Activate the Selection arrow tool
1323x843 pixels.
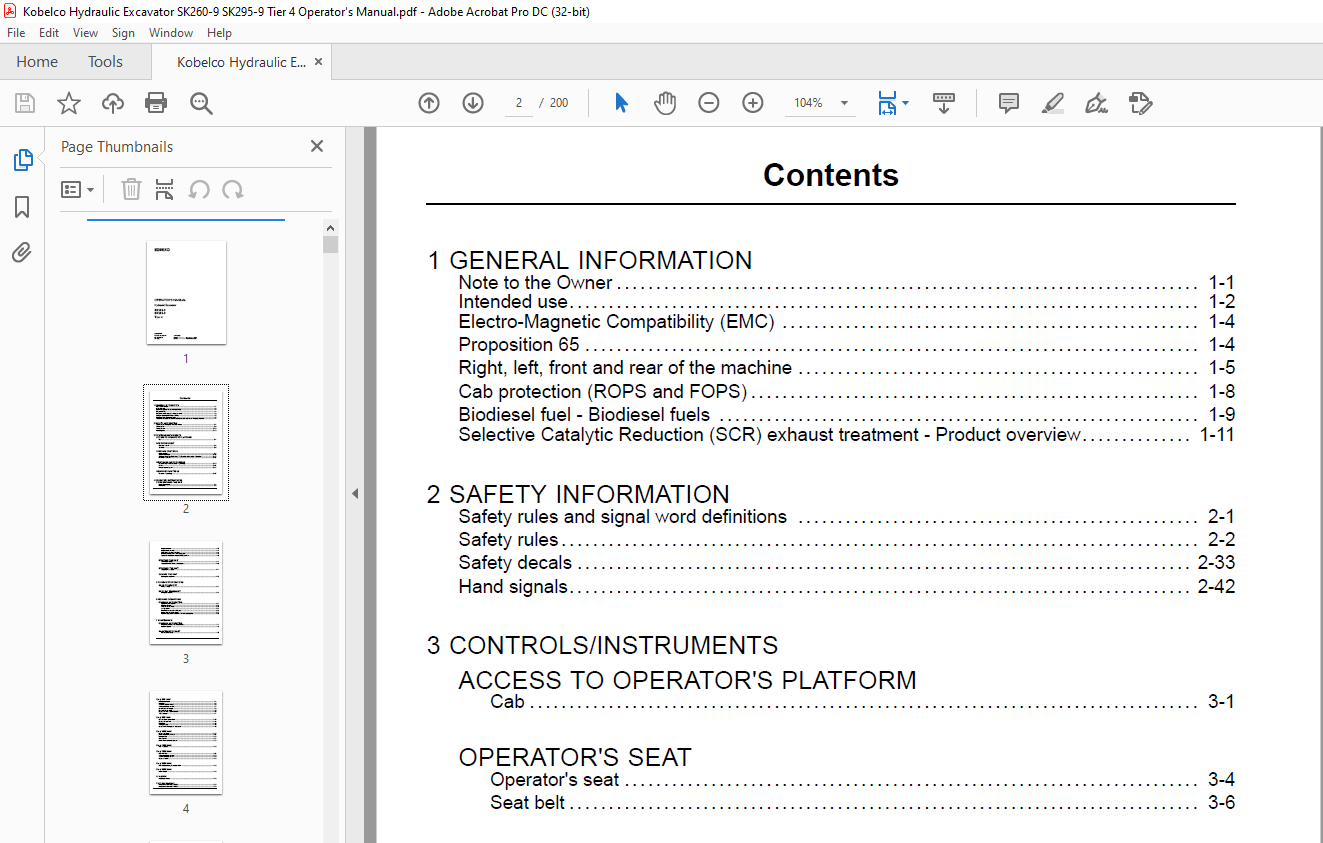(621, 103)
